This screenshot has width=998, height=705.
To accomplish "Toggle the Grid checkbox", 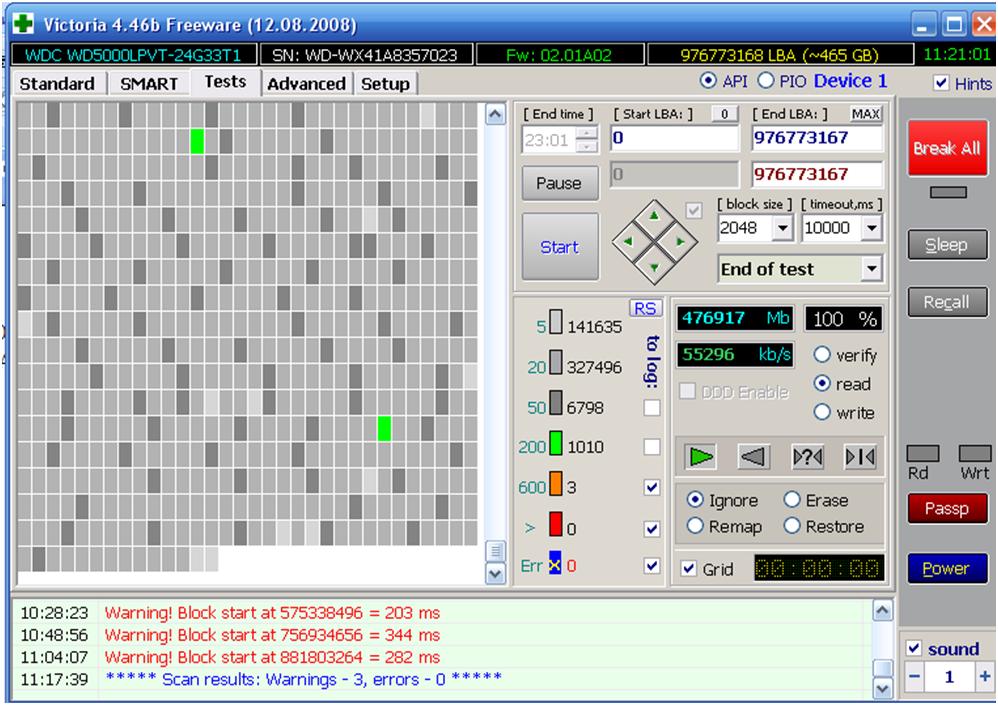I will click(688, 568).
